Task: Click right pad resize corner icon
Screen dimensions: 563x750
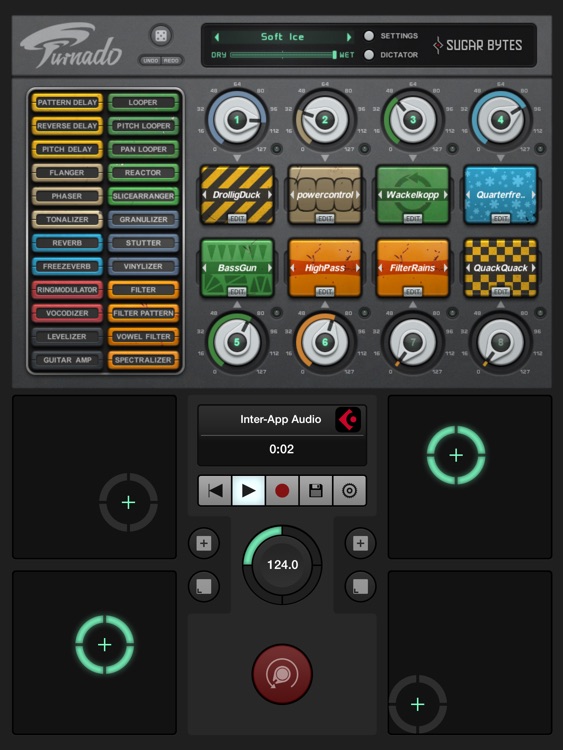Action: [360, 586]
